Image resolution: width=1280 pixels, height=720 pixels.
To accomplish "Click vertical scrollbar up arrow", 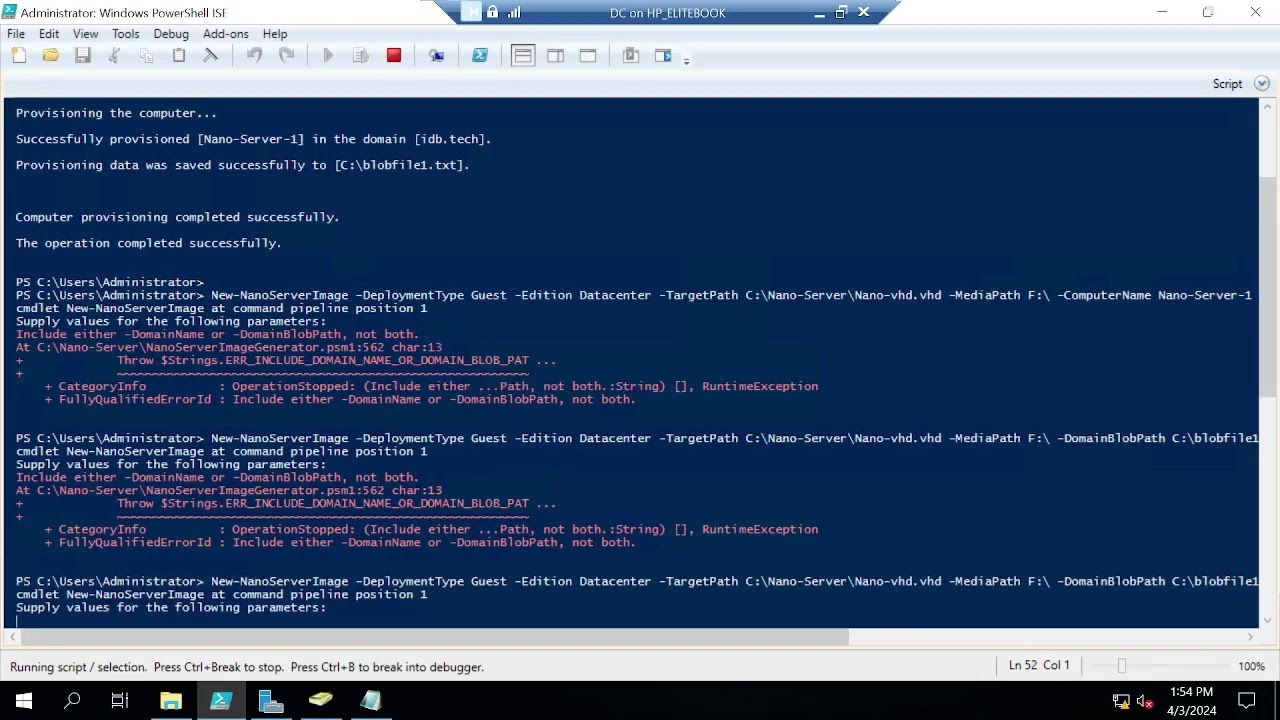I will click(x=1267, y=105).
